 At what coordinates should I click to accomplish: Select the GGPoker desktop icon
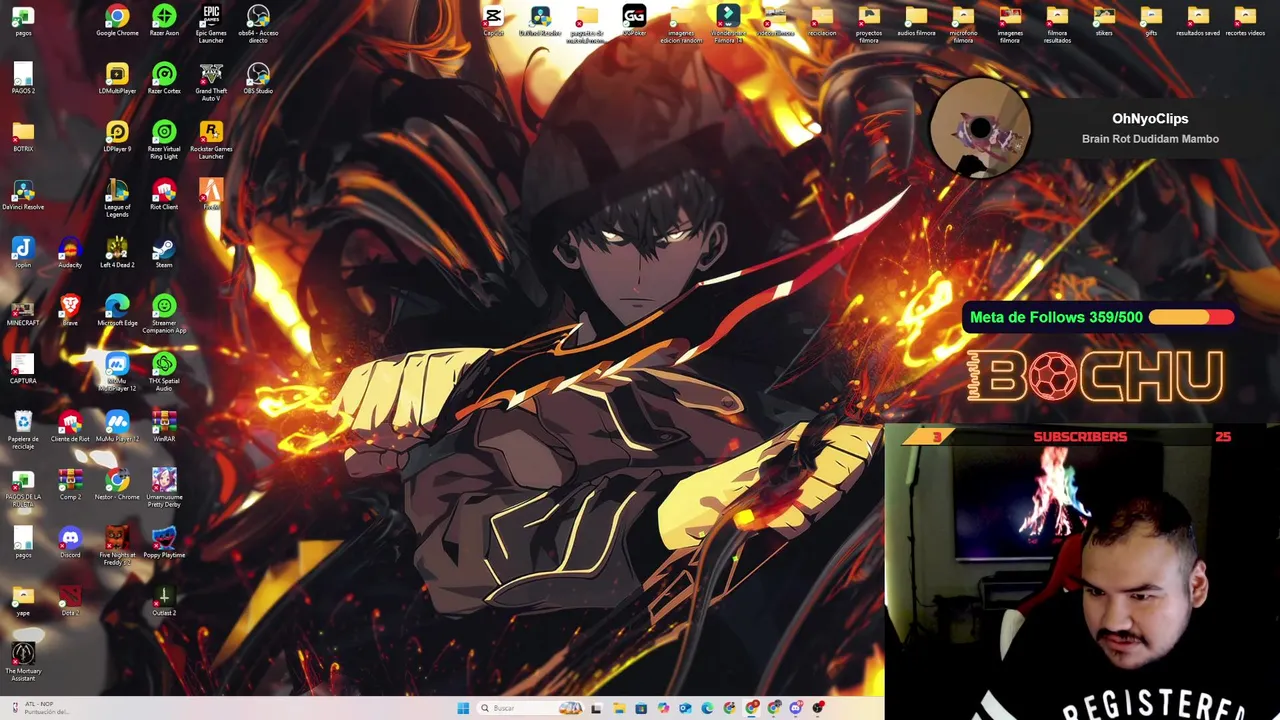(x=634, y=20)
